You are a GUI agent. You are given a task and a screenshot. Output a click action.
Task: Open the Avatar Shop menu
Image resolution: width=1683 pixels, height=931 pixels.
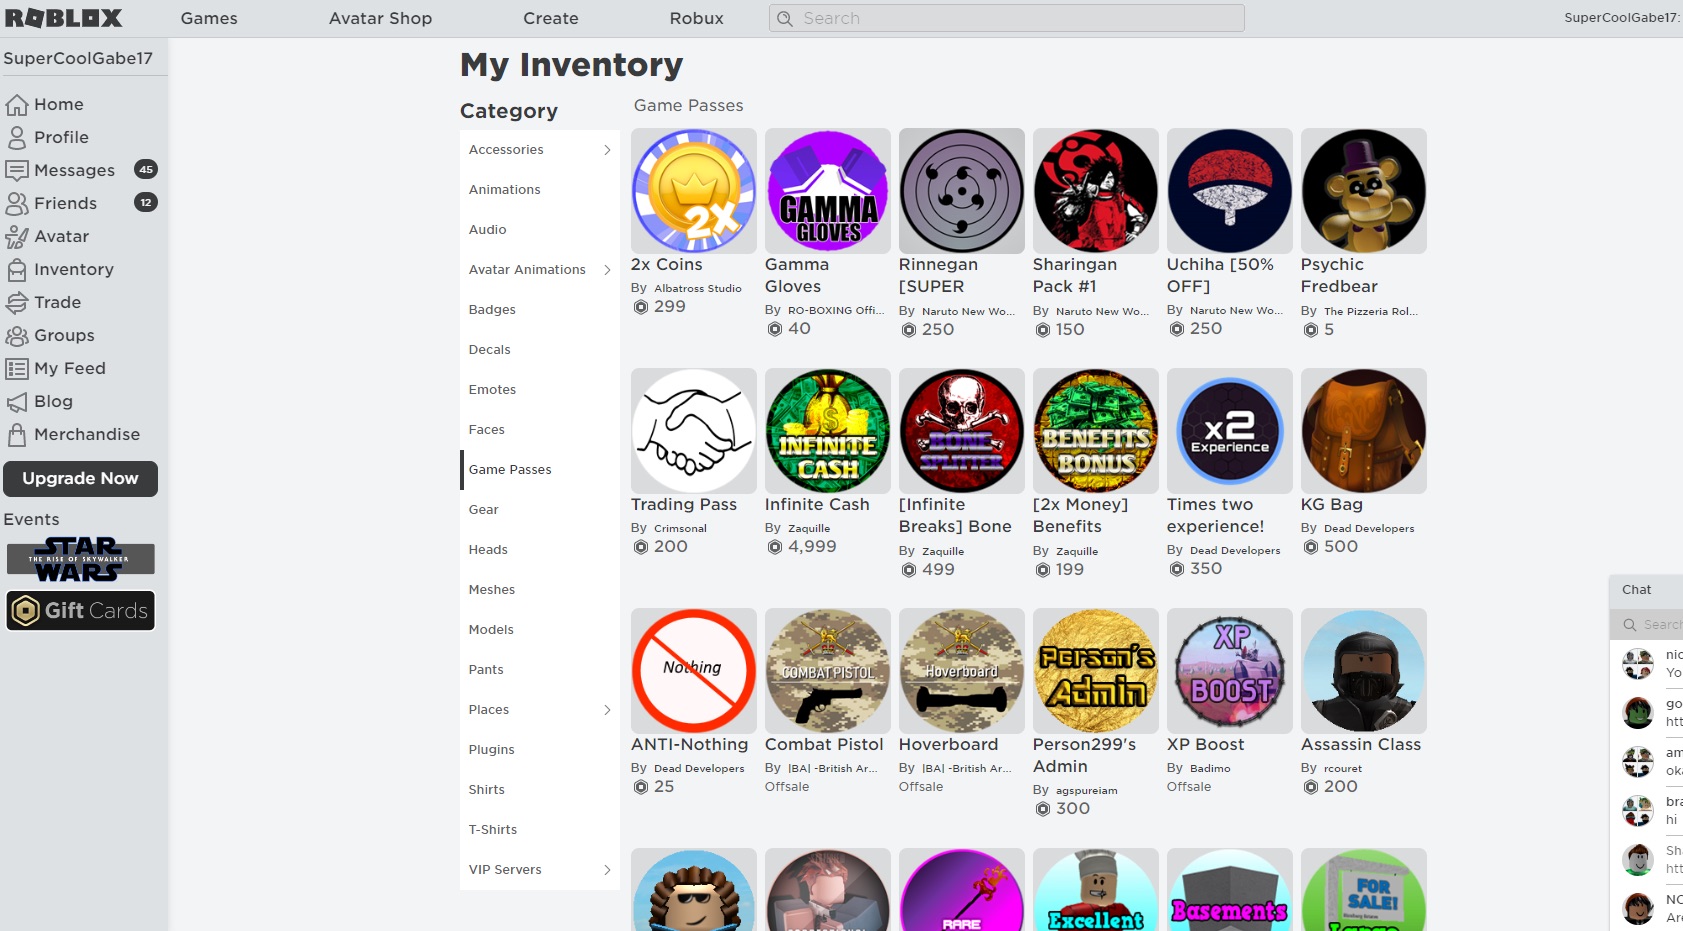point(380,18)
